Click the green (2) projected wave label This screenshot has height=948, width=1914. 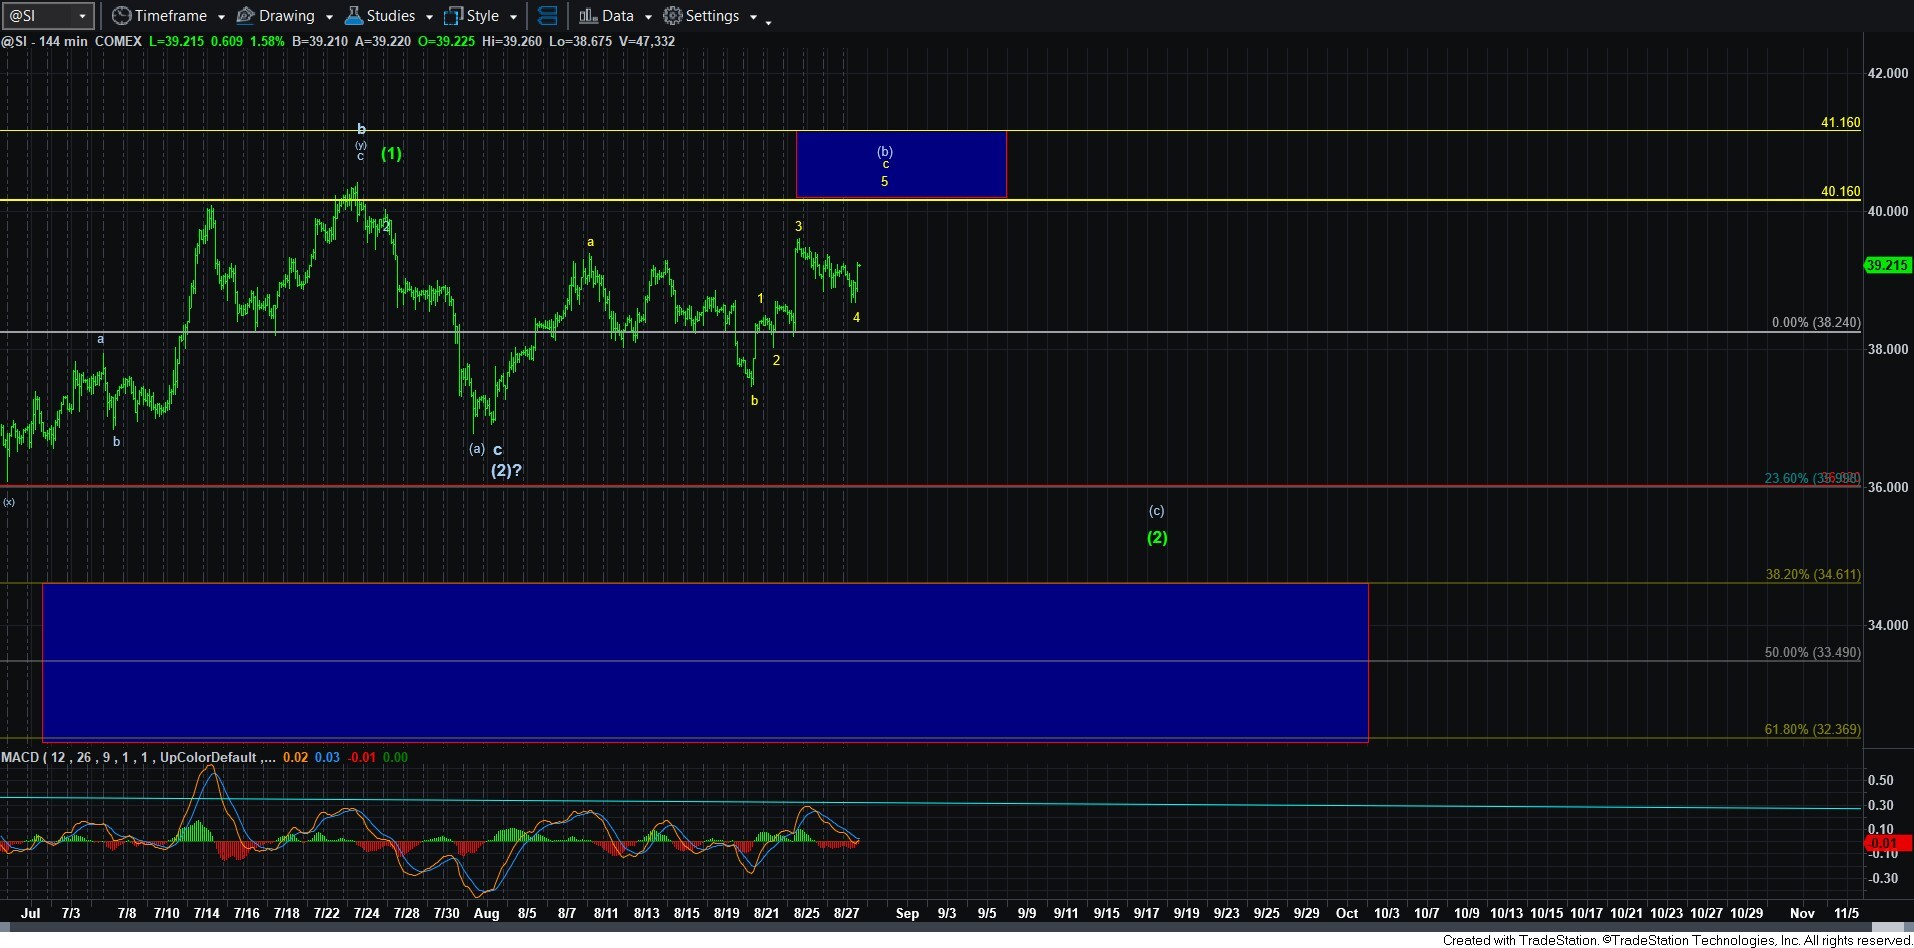tap(1157, 537)
